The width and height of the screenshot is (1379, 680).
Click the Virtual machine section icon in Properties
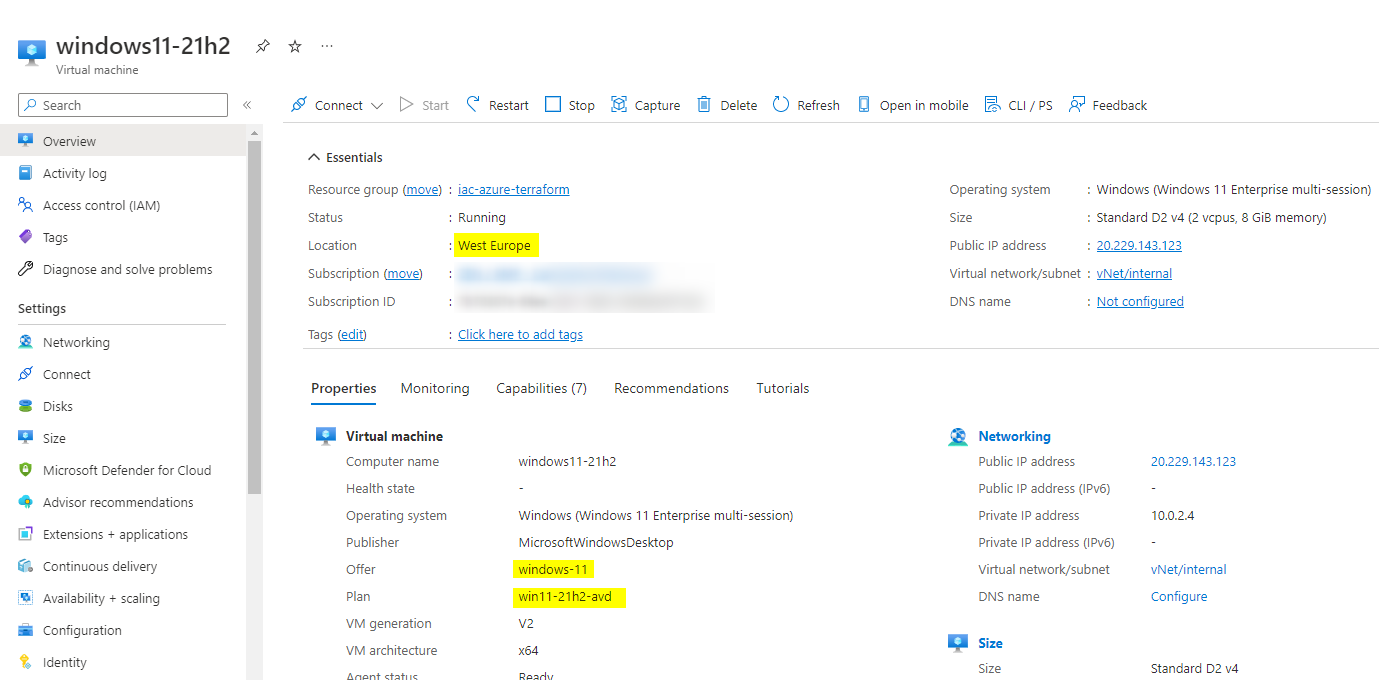pos(325,436)
